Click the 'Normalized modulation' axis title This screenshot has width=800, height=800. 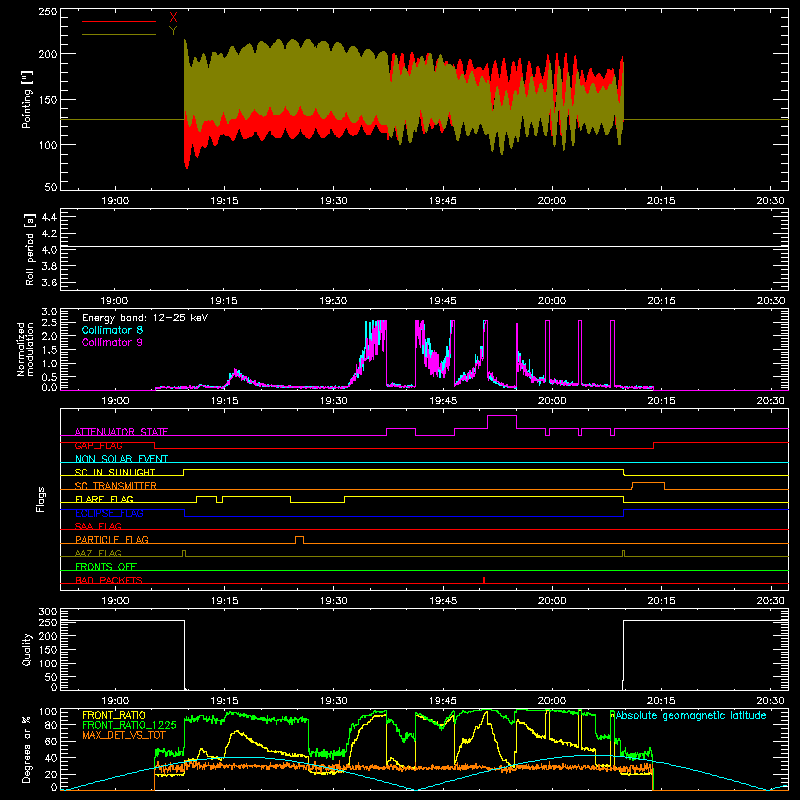tap(26, 349)
